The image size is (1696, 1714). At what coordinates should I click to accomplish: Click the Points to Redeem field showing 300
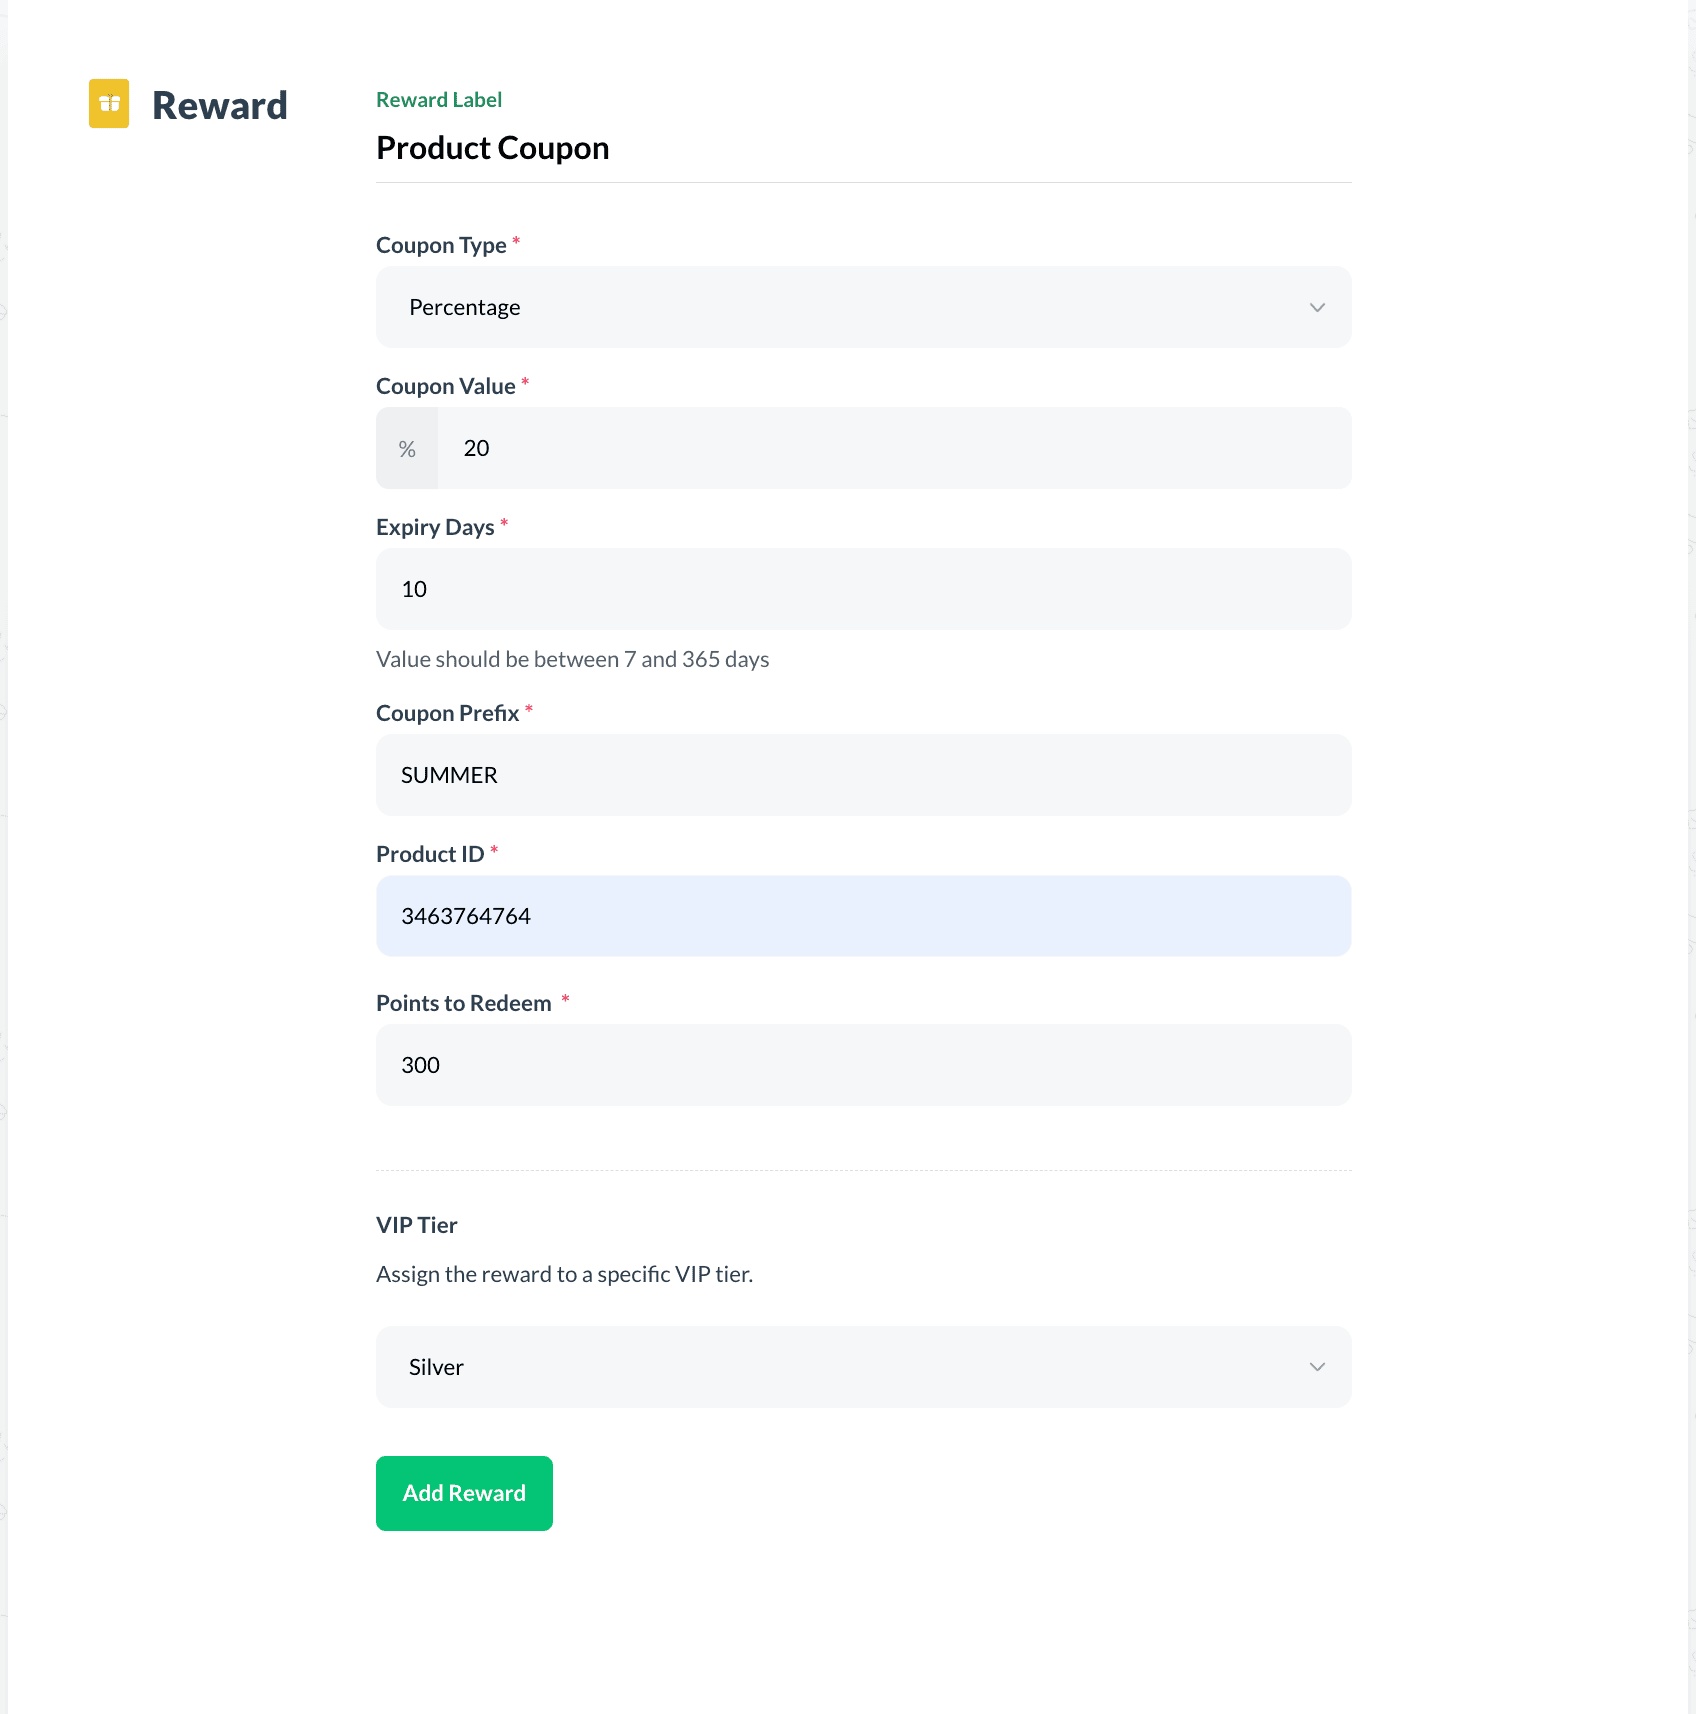[863, 1065]
